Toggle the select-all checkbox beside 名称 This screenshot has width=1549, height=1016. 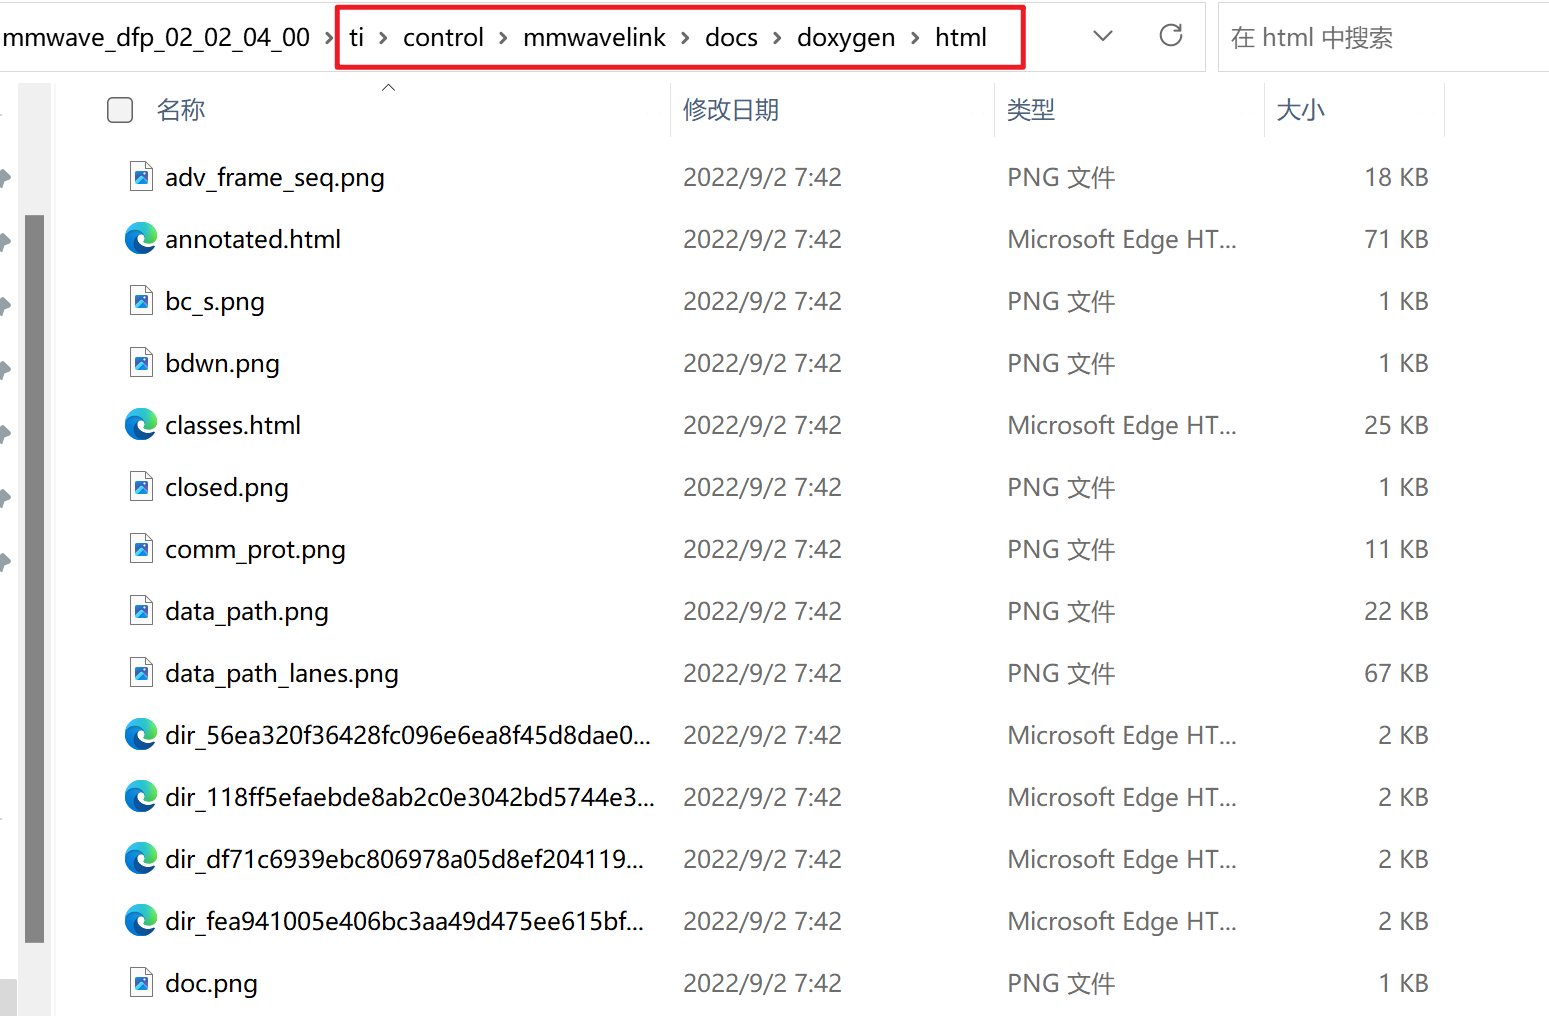120,110
